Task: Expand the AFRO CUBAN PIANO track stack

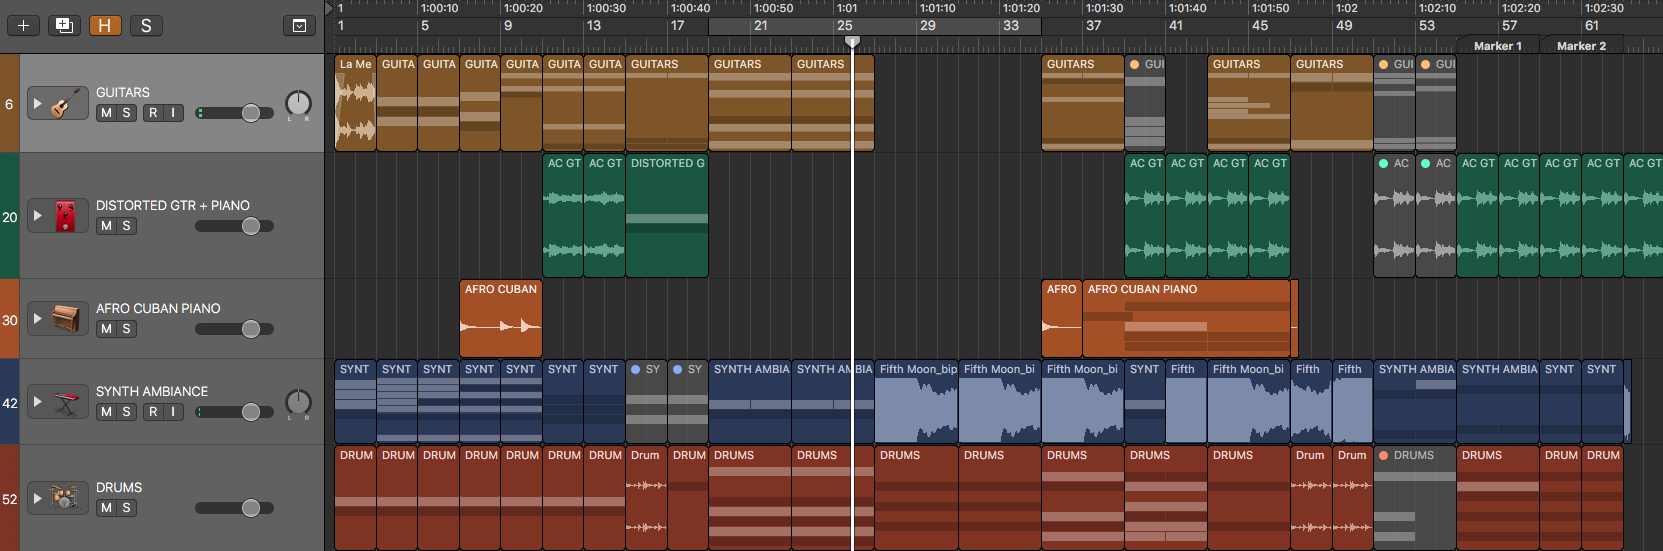Action: (37, 318)
